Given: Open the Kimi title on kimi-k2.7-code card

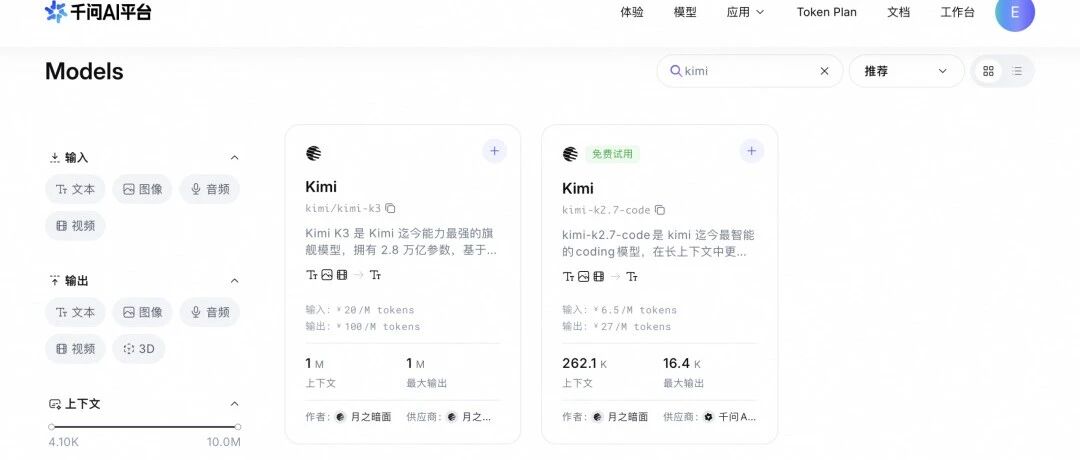Looking at the screenshot, I should pos(578,188).
